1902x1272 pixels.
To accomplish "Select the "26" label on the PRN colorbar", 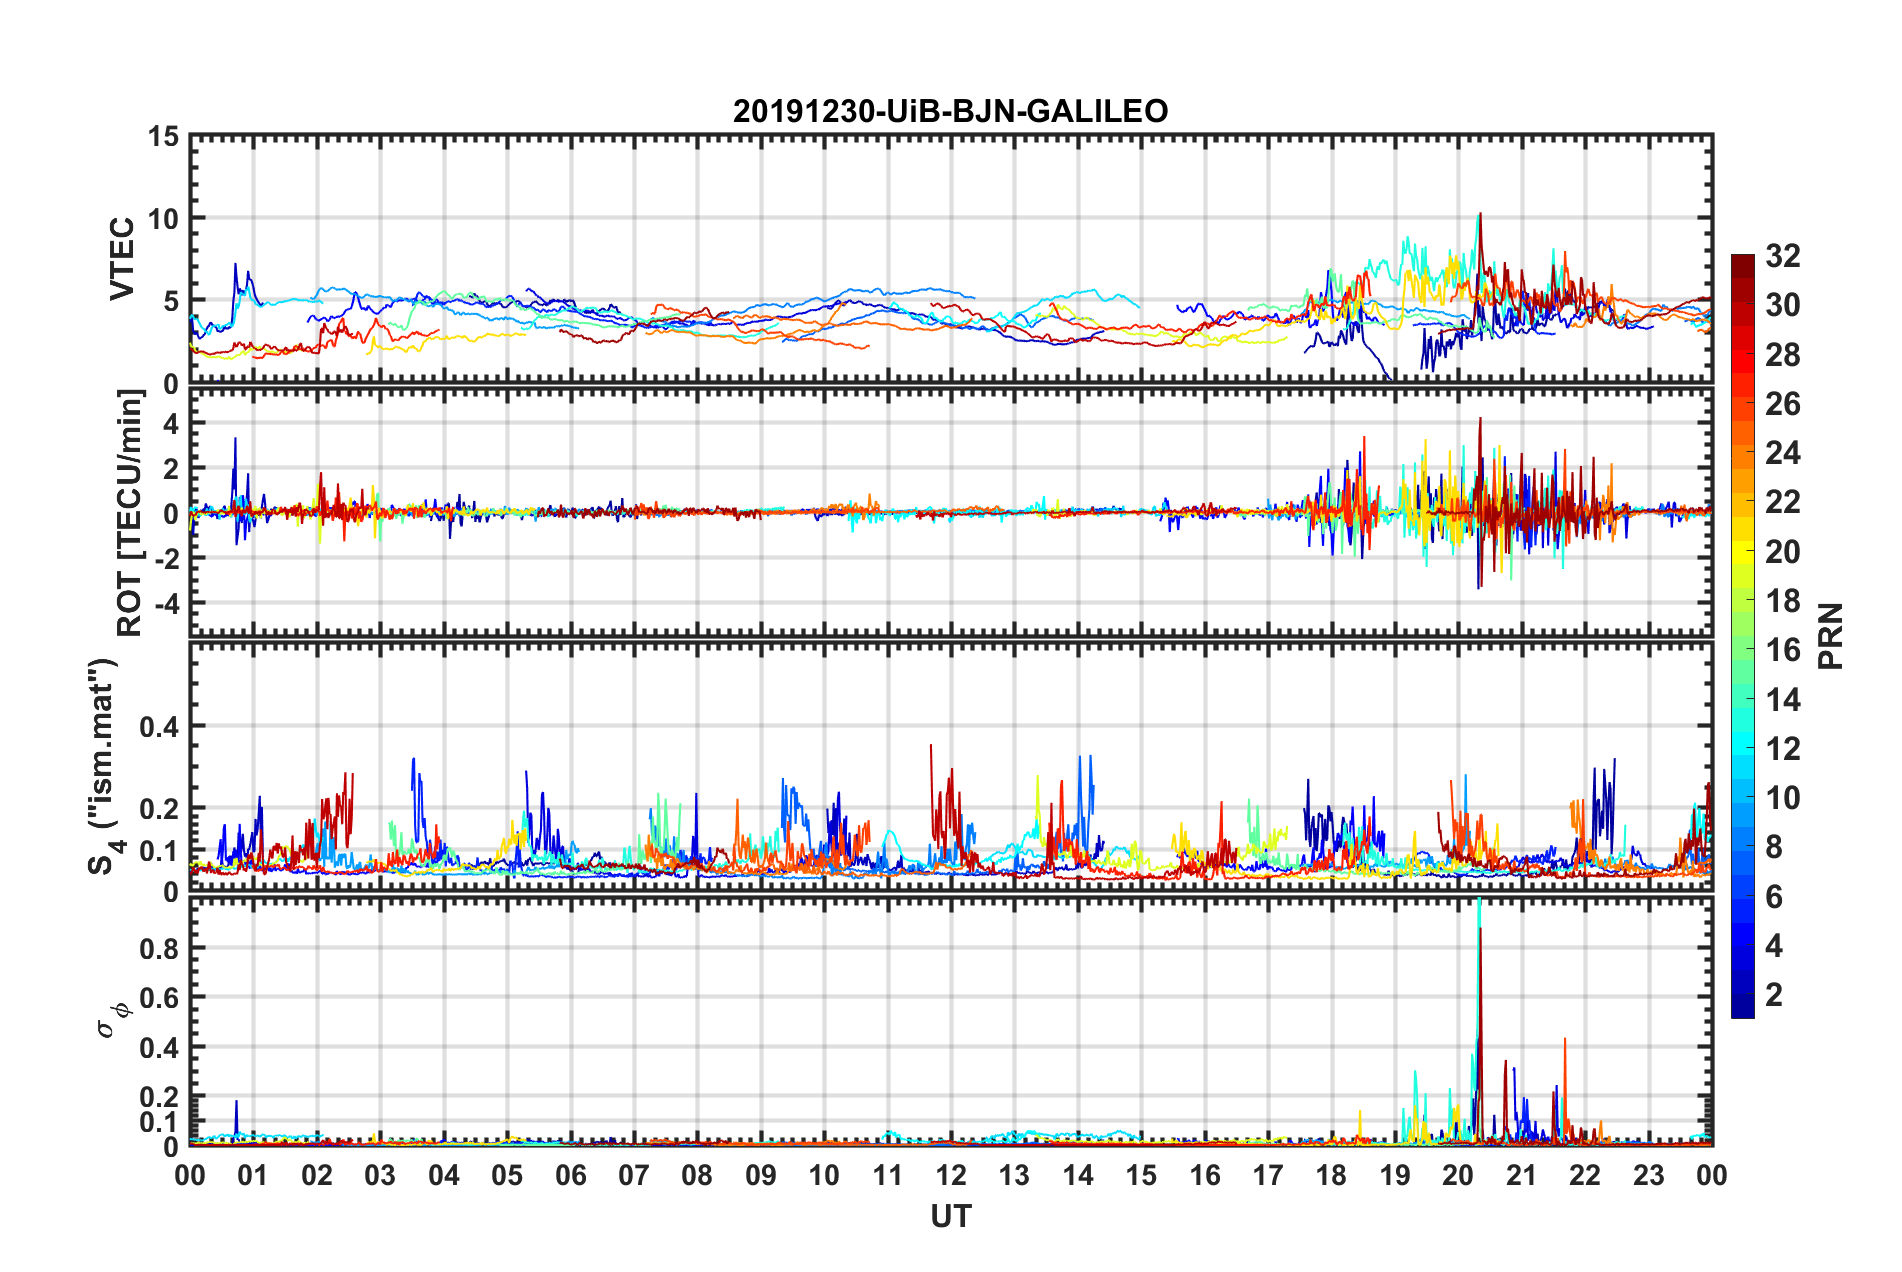I will tap(1783, 404).
